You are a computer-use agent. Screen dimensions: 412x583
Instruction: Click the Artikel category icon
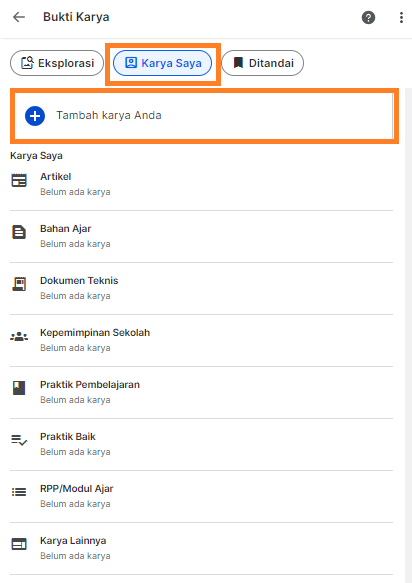19,180
